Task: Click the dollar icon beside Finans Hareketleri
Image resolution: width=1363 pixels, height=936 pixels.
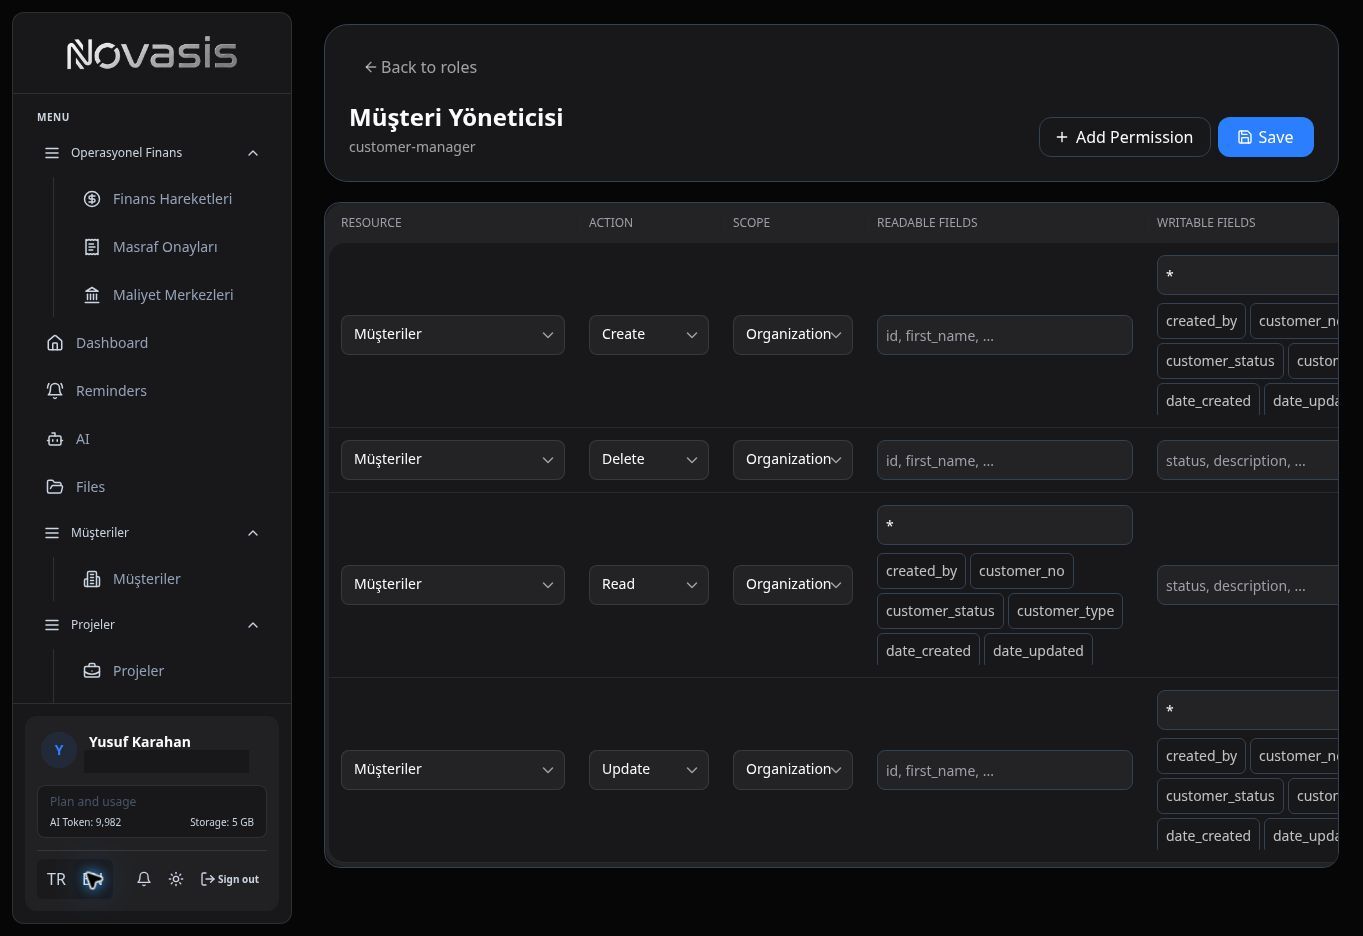Action: coord(92,199)
